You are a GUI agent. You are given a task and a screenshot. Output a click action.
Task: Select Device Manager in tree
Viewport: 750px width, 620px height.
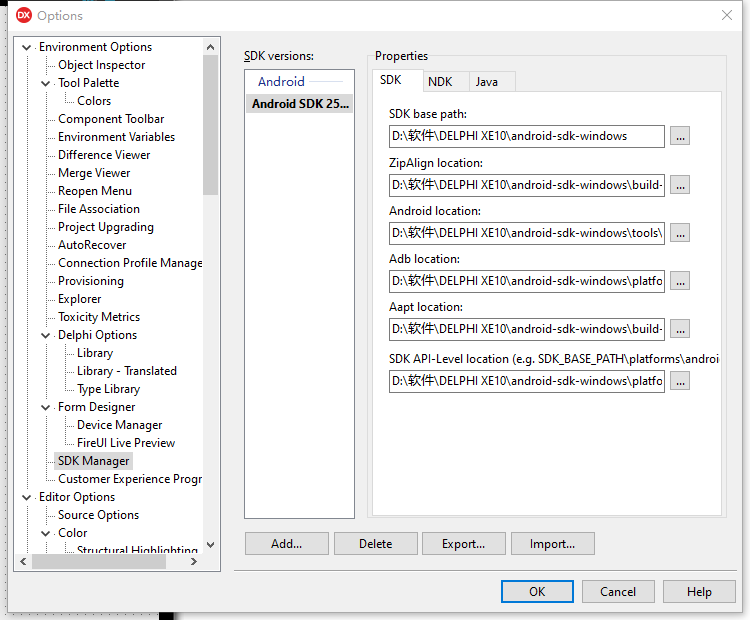pyautogui.click(x=120, y=425)
